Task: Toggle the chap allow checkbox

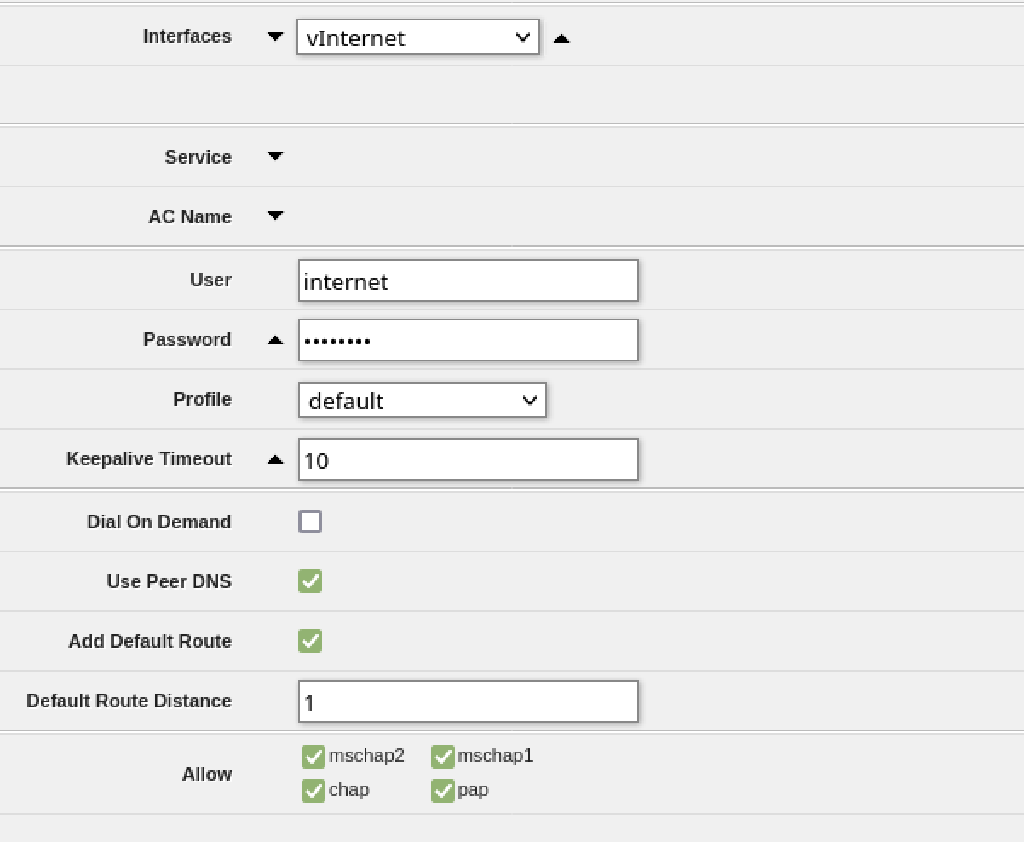Action: [313, 790]
